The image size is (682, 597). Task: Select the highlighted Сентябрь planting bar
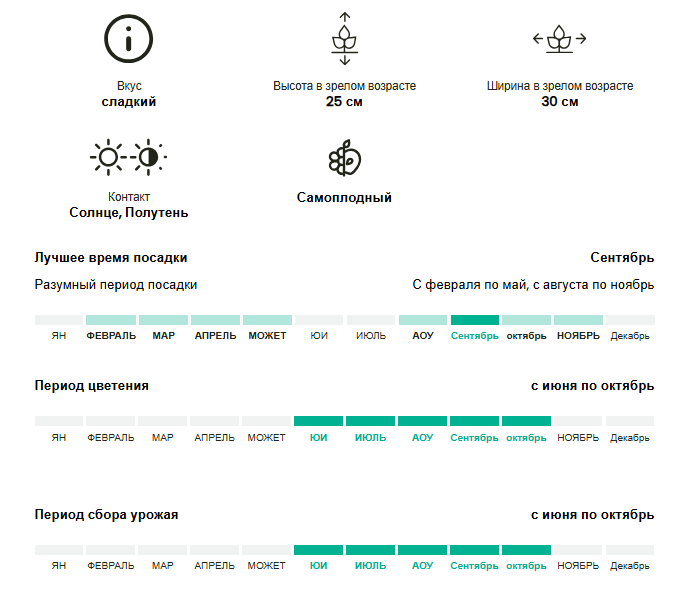475,320
